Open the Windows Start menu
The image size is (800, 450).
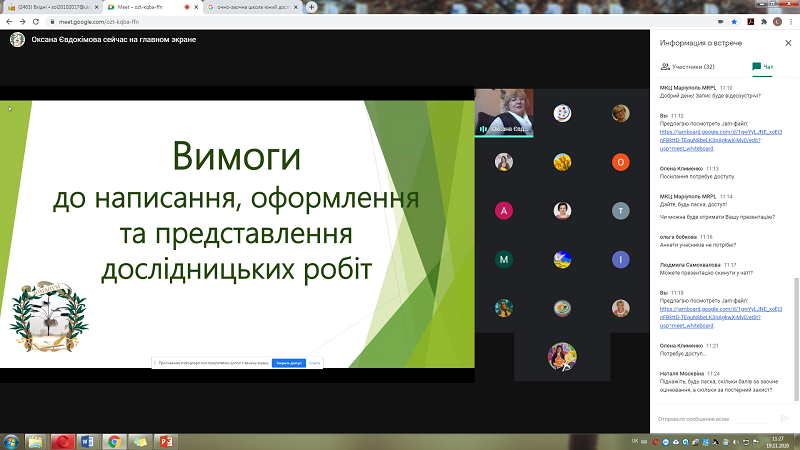tap(11, 441)
